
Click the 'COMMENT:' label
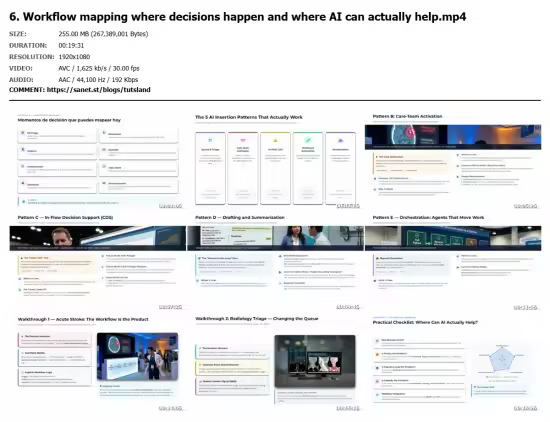(x=27, y=90)
